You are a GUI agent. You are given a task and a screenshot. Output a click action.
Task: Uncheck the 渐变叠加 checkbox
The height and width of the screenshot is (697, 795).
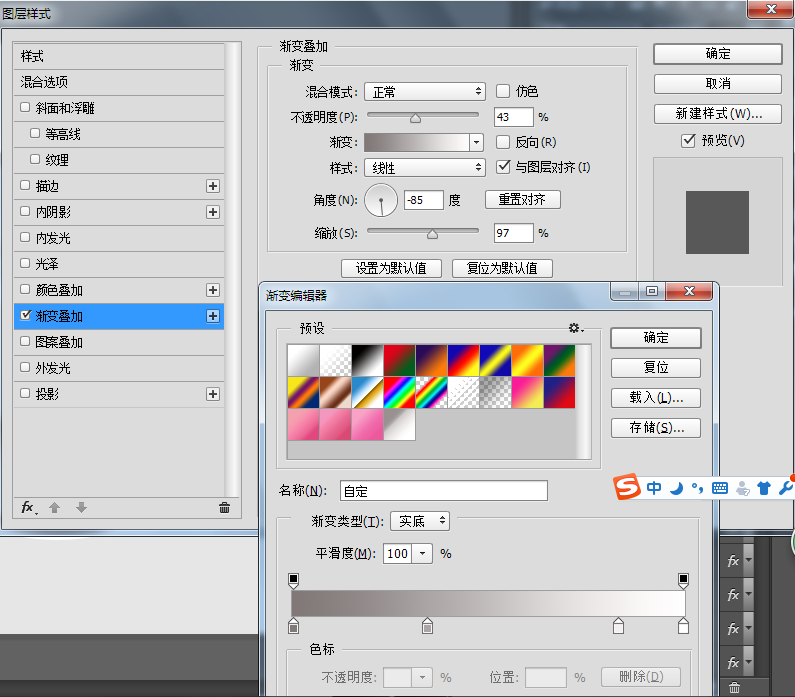click(x=25, y=315)
